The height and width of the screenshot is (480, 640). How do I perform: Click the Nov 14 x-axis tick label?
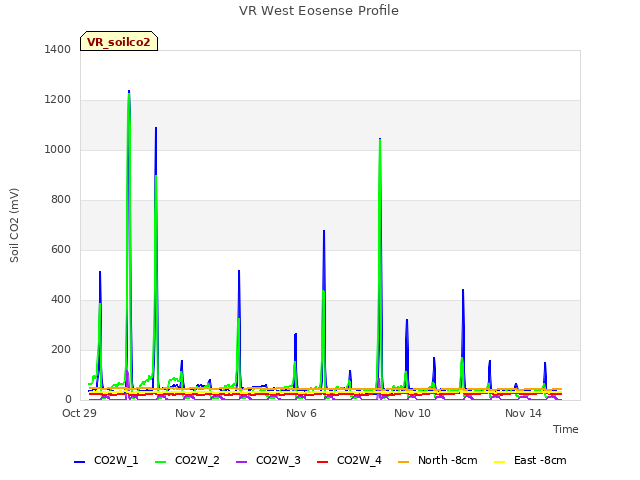[523, 413]
